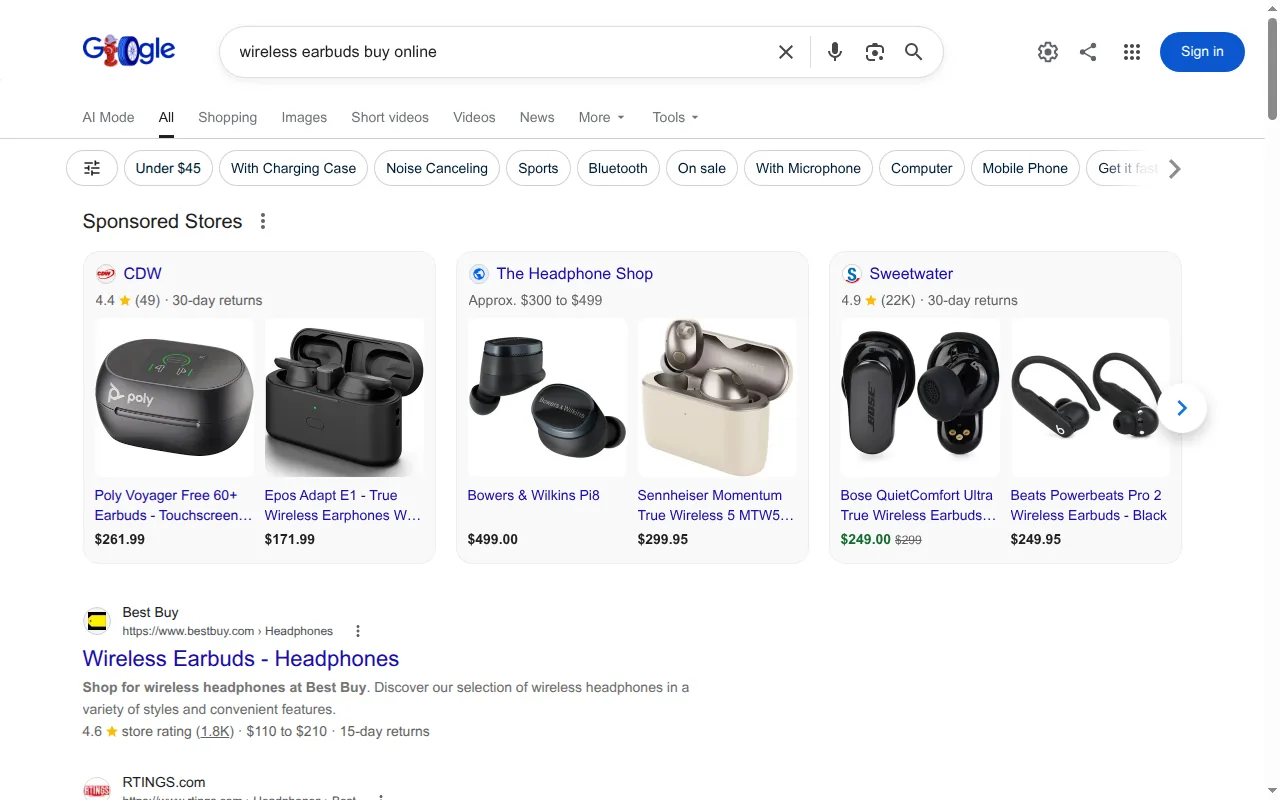Click the CDW store logo icon
Viewport: 1280px width, 800px height.
105,274
